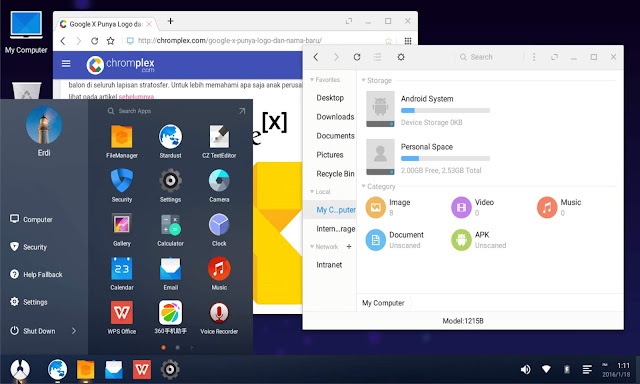Open Email from the taskbar
Image resolution: width=640 pixels, height=384 pixels.
(113, 370)
